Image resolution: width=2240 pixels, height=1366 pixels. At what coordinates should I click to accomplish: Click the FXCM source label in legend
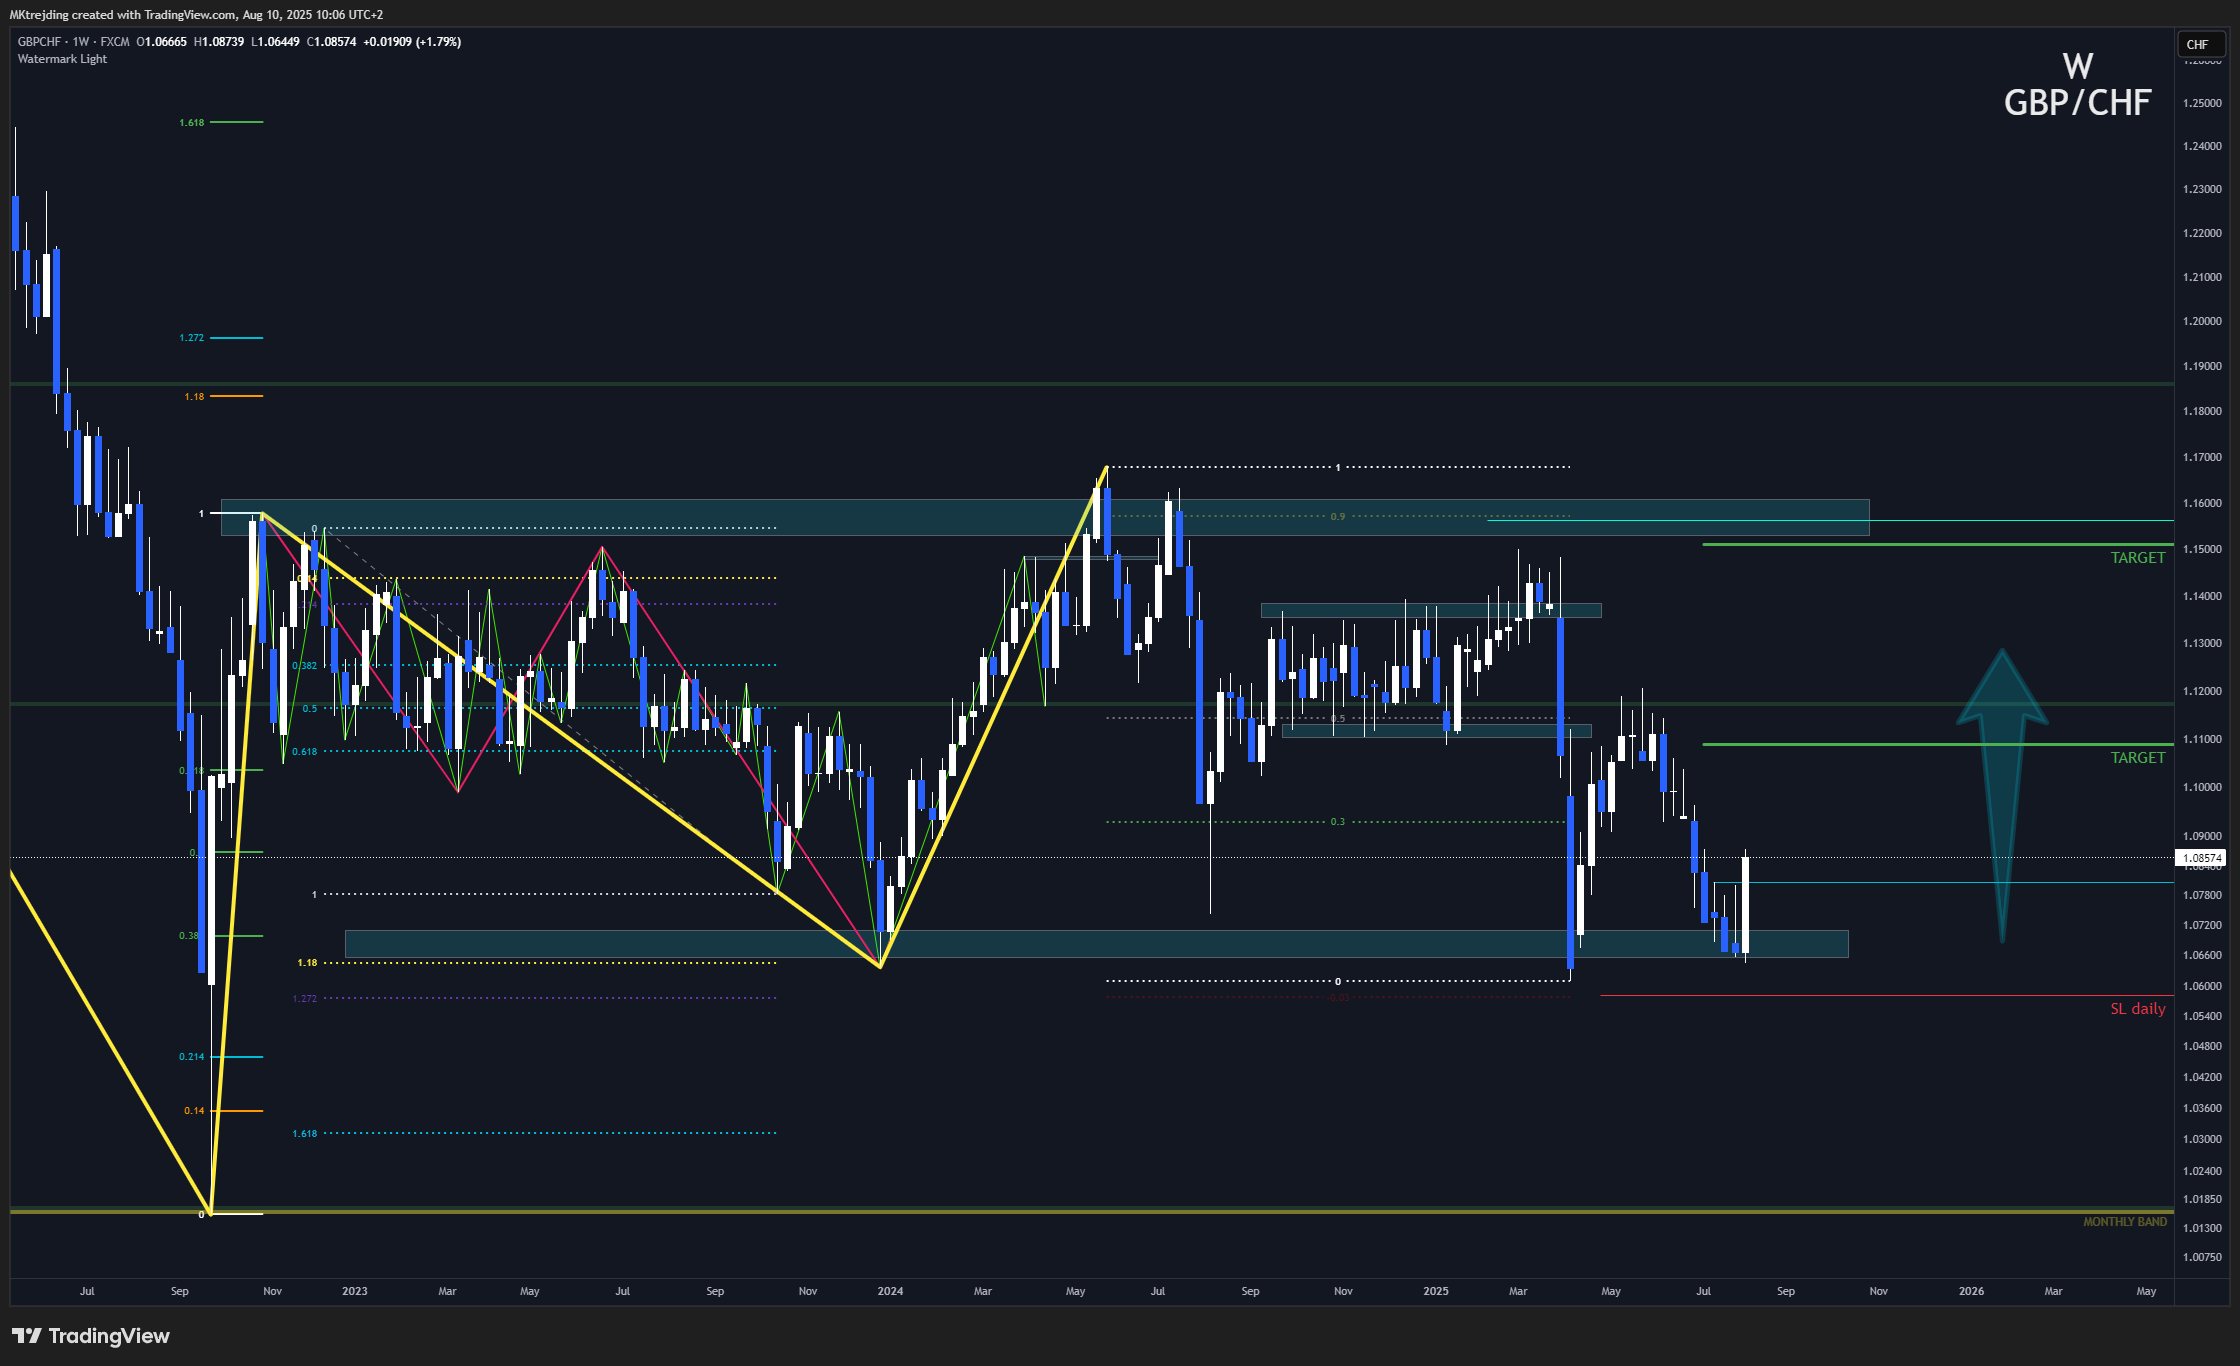point(115,42)
